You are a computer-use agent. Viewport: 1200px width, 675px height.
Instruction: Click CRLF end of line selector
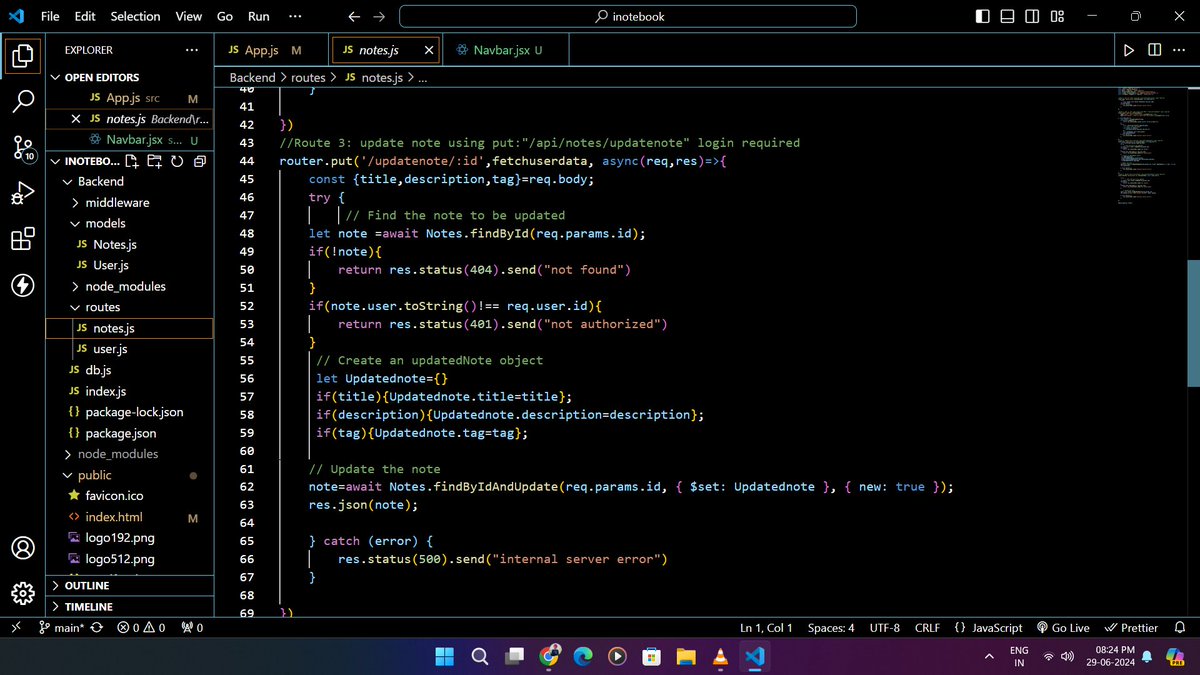927,628
